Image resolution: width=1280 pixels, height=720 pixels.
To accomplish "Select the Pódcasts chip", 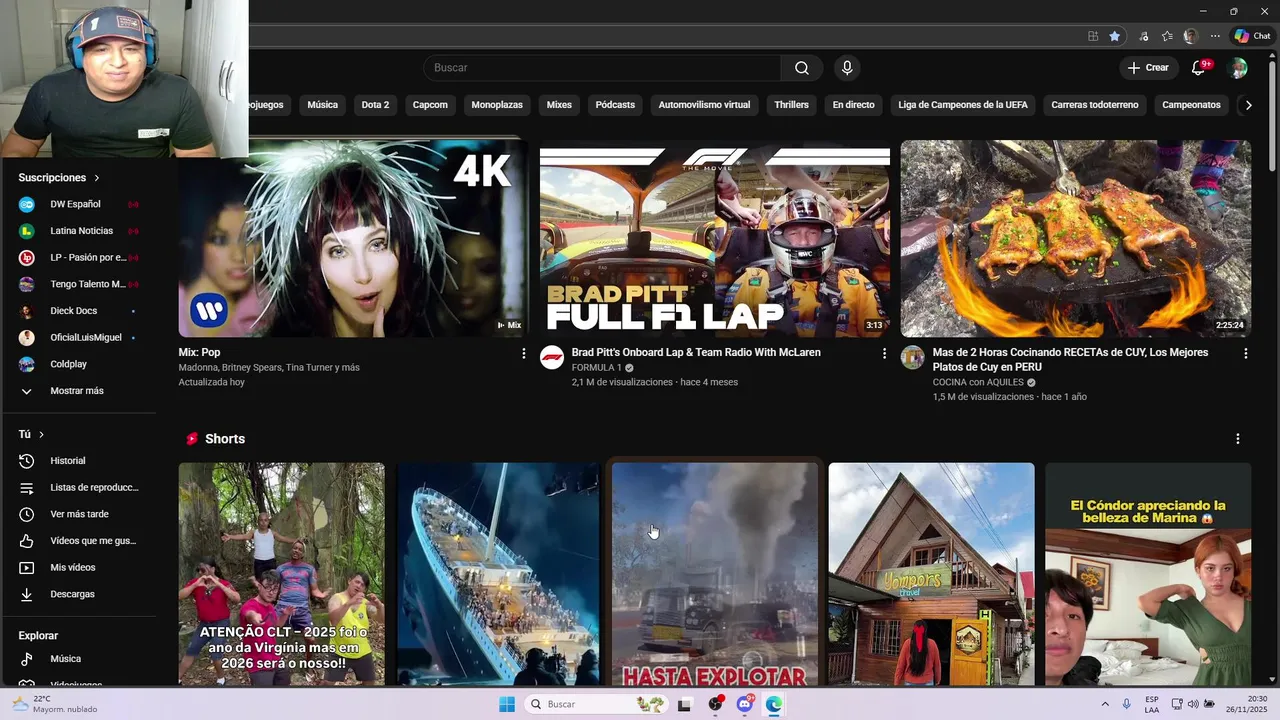I will pyautogui.click(x=615, y=104).
